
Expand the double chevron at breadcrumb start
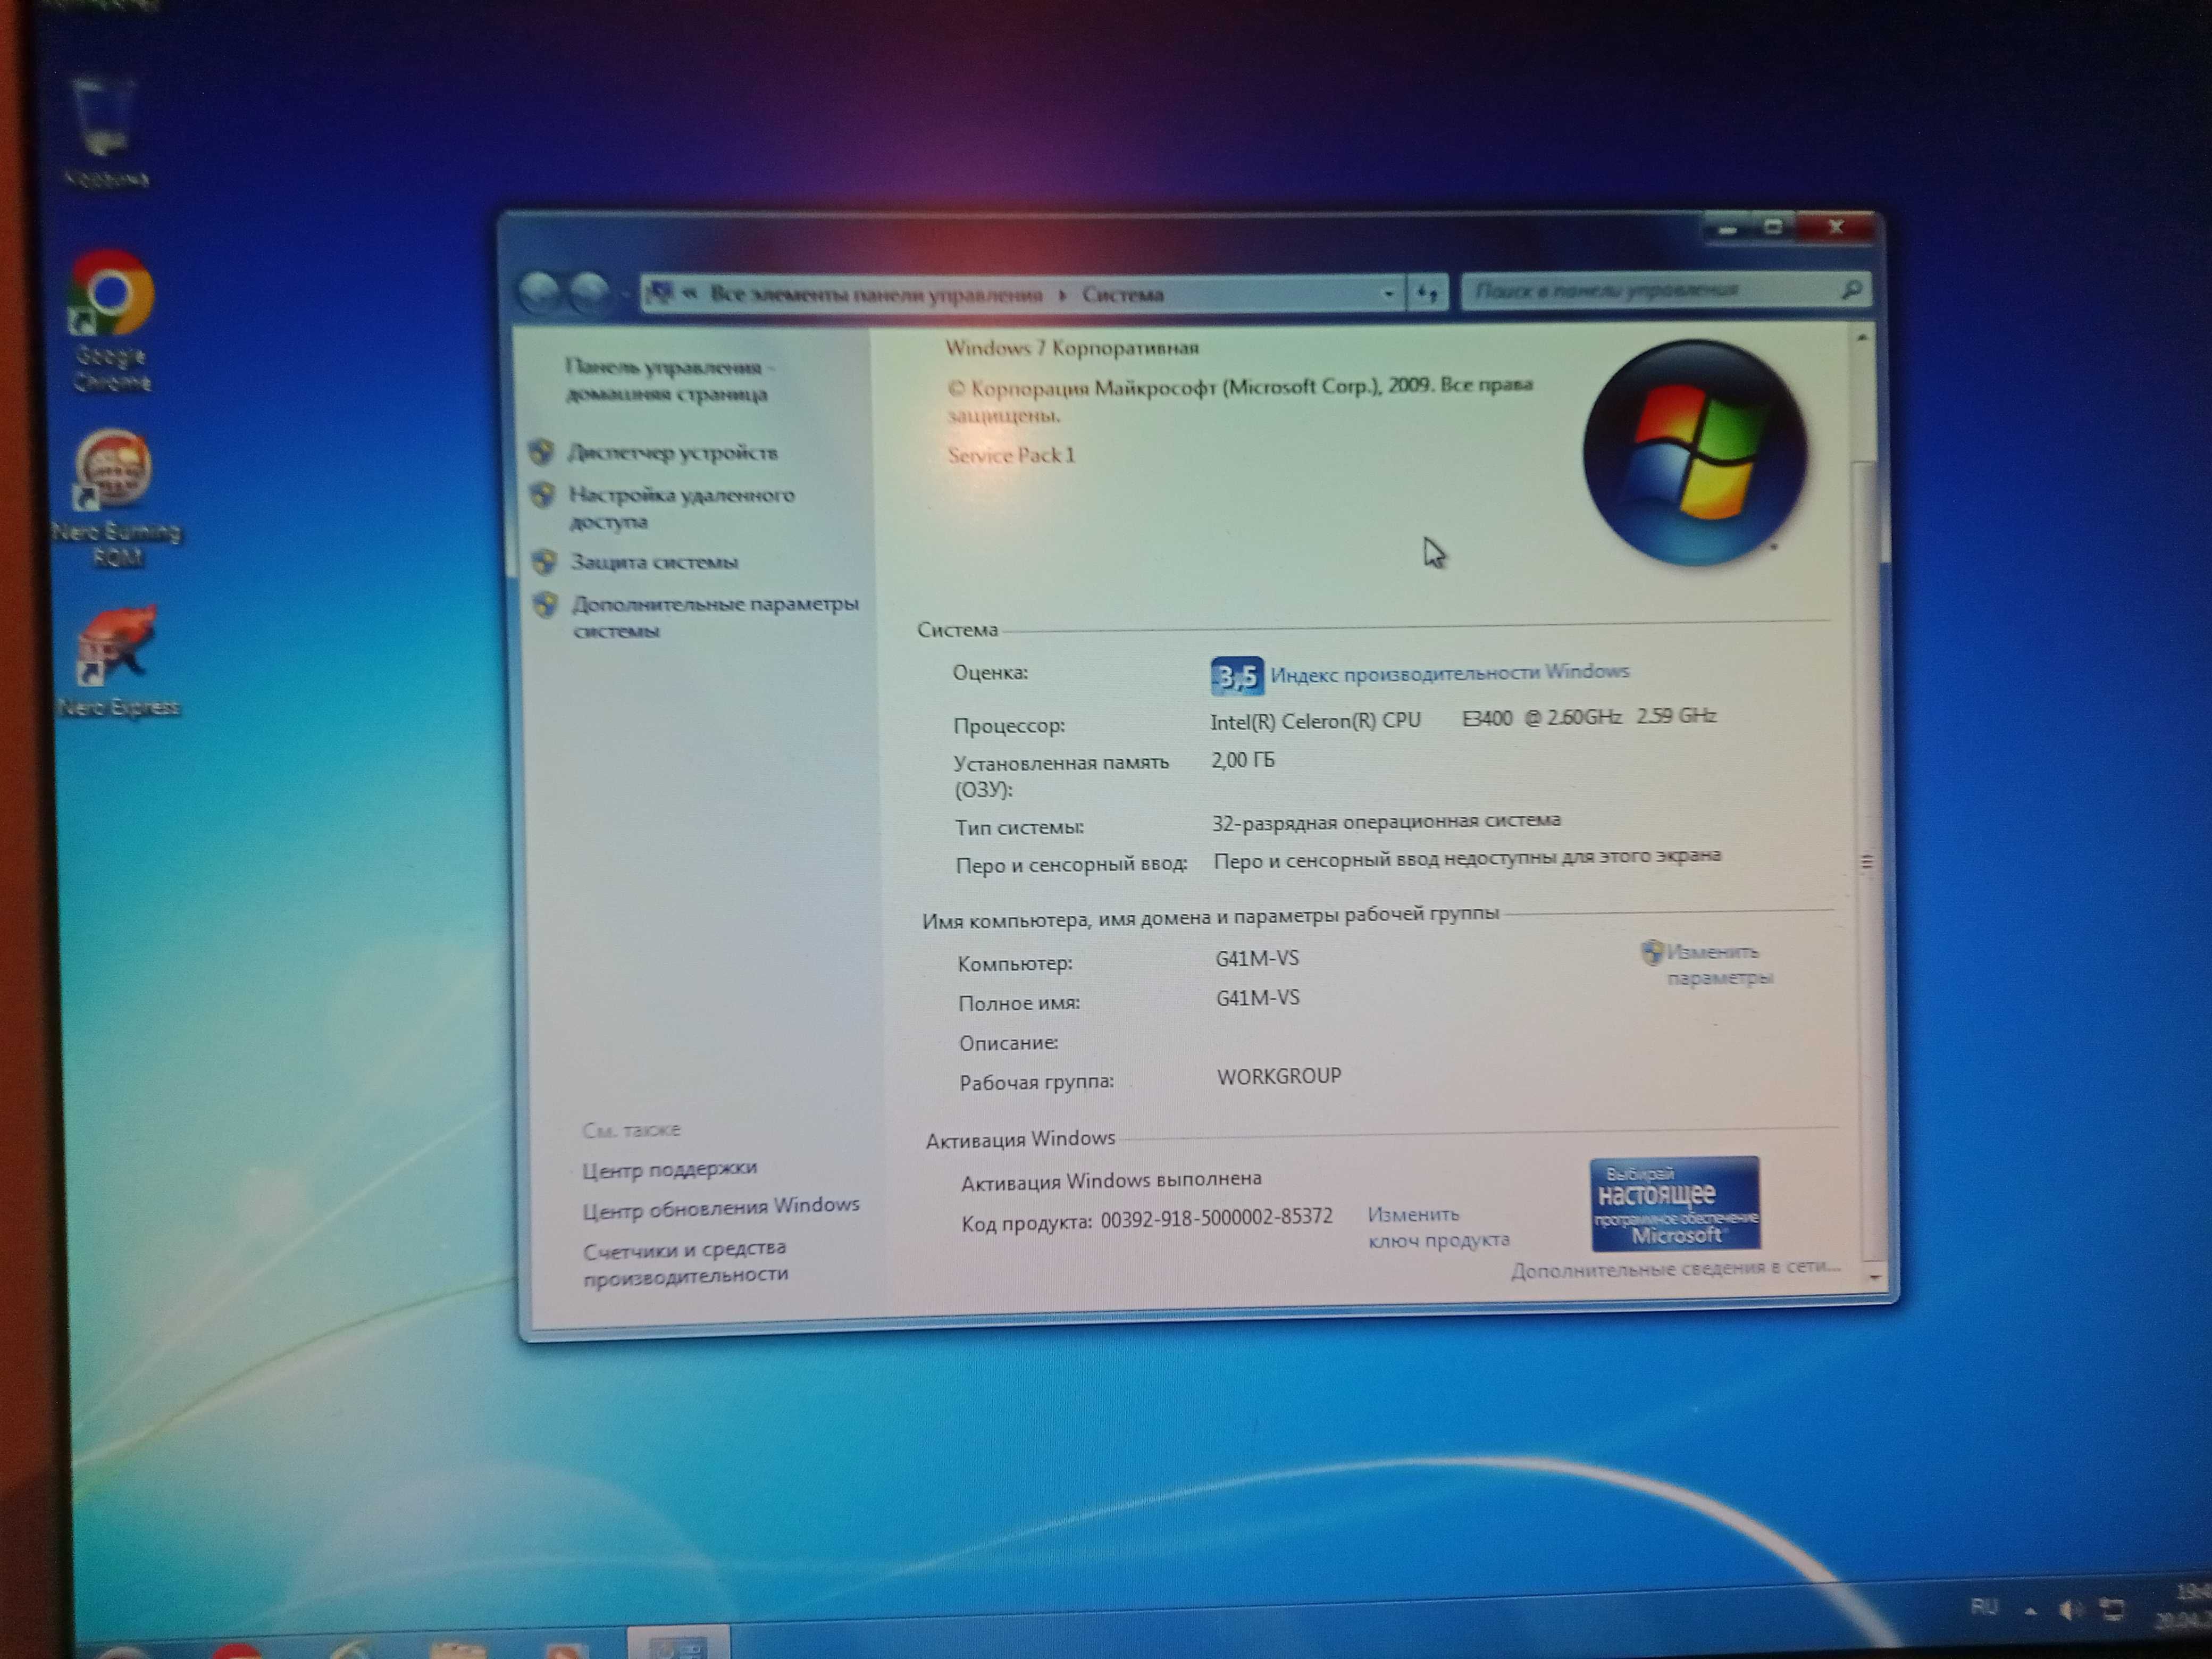coord(690,293)
